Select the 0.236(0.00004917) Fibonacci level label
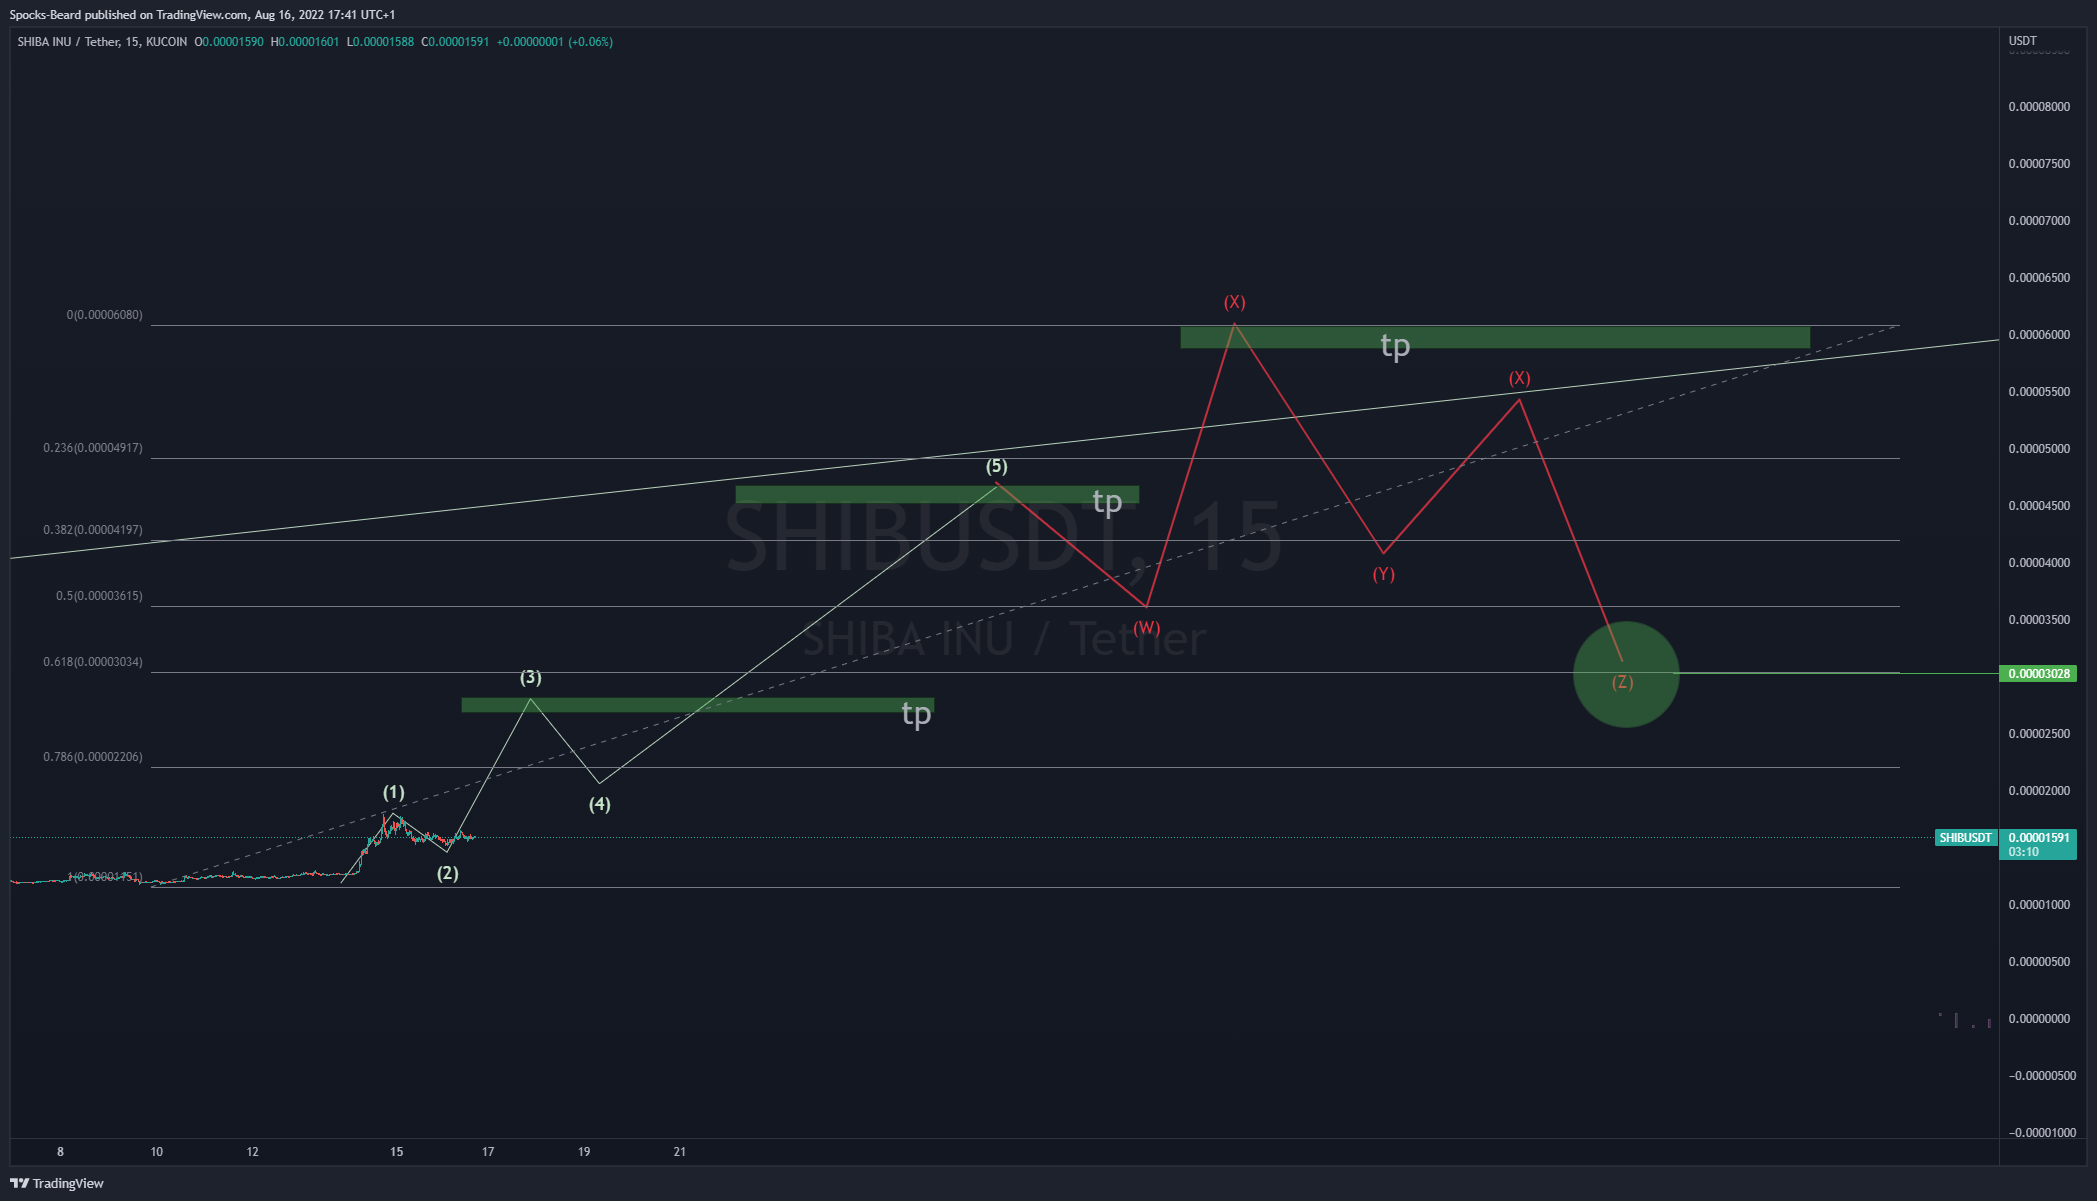This screenshot has height=1201, width=2097. pyautogui.click(x=93, y=448)
